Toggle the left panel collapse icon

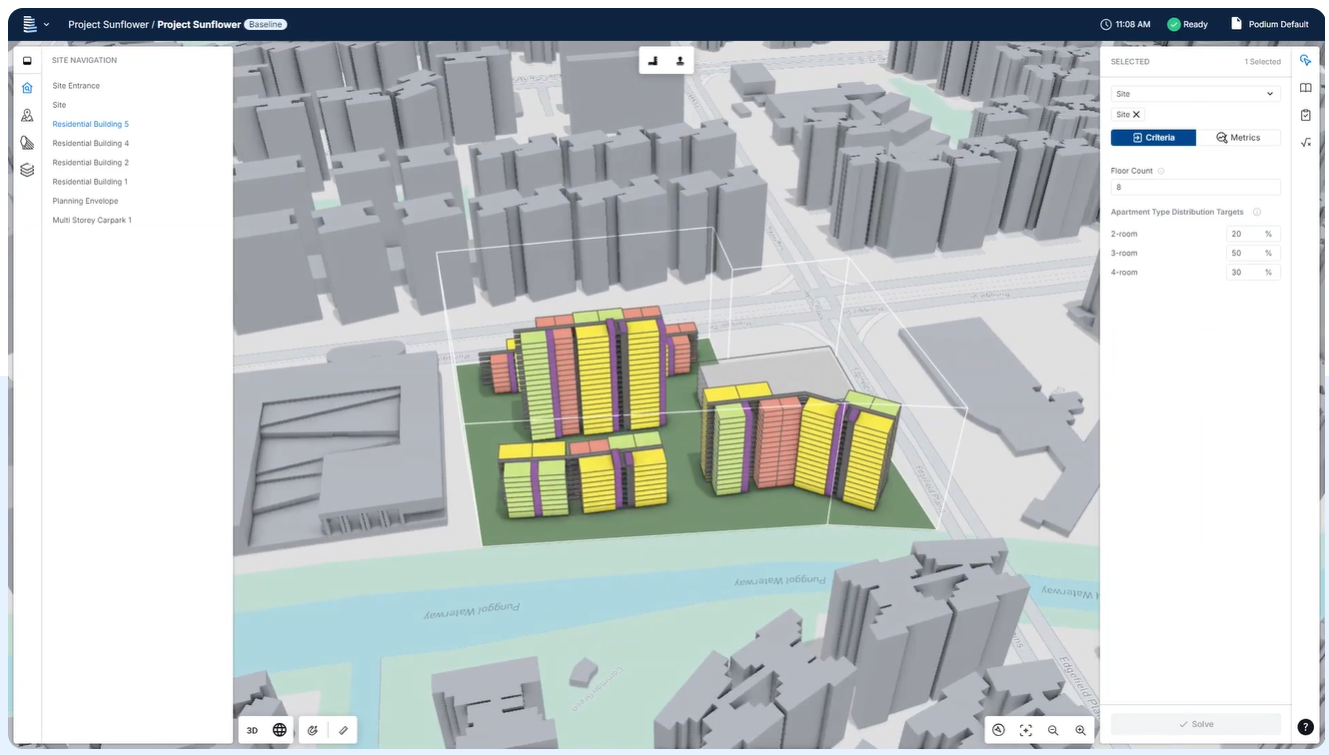click(27, 60)
